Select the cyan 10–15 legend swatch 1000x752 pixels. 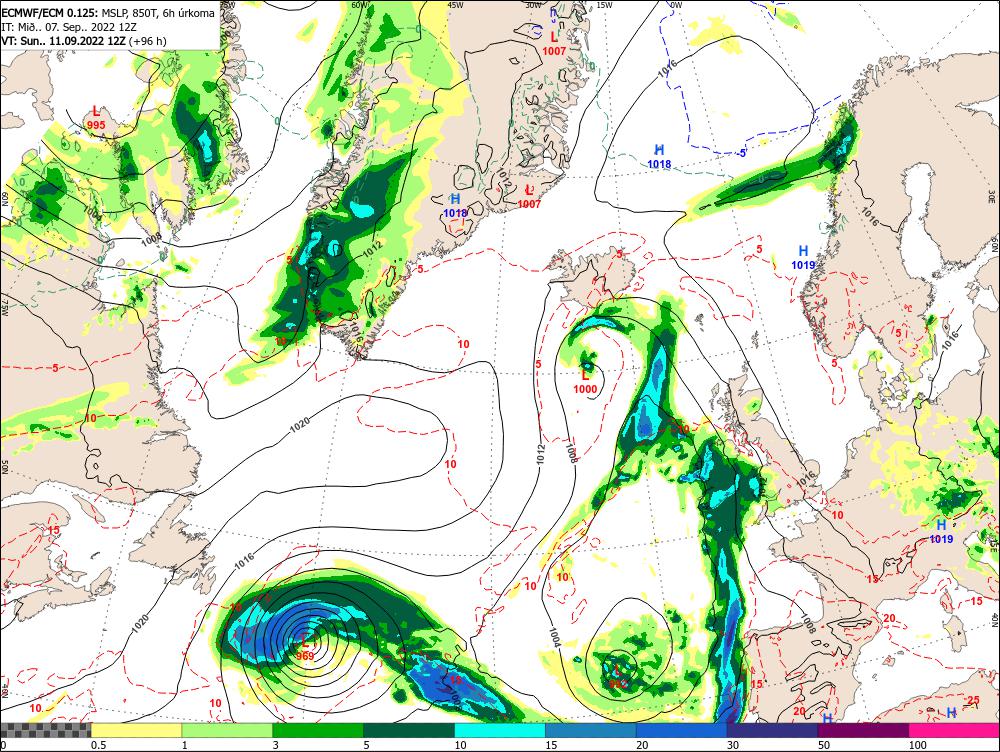[500, 730]
